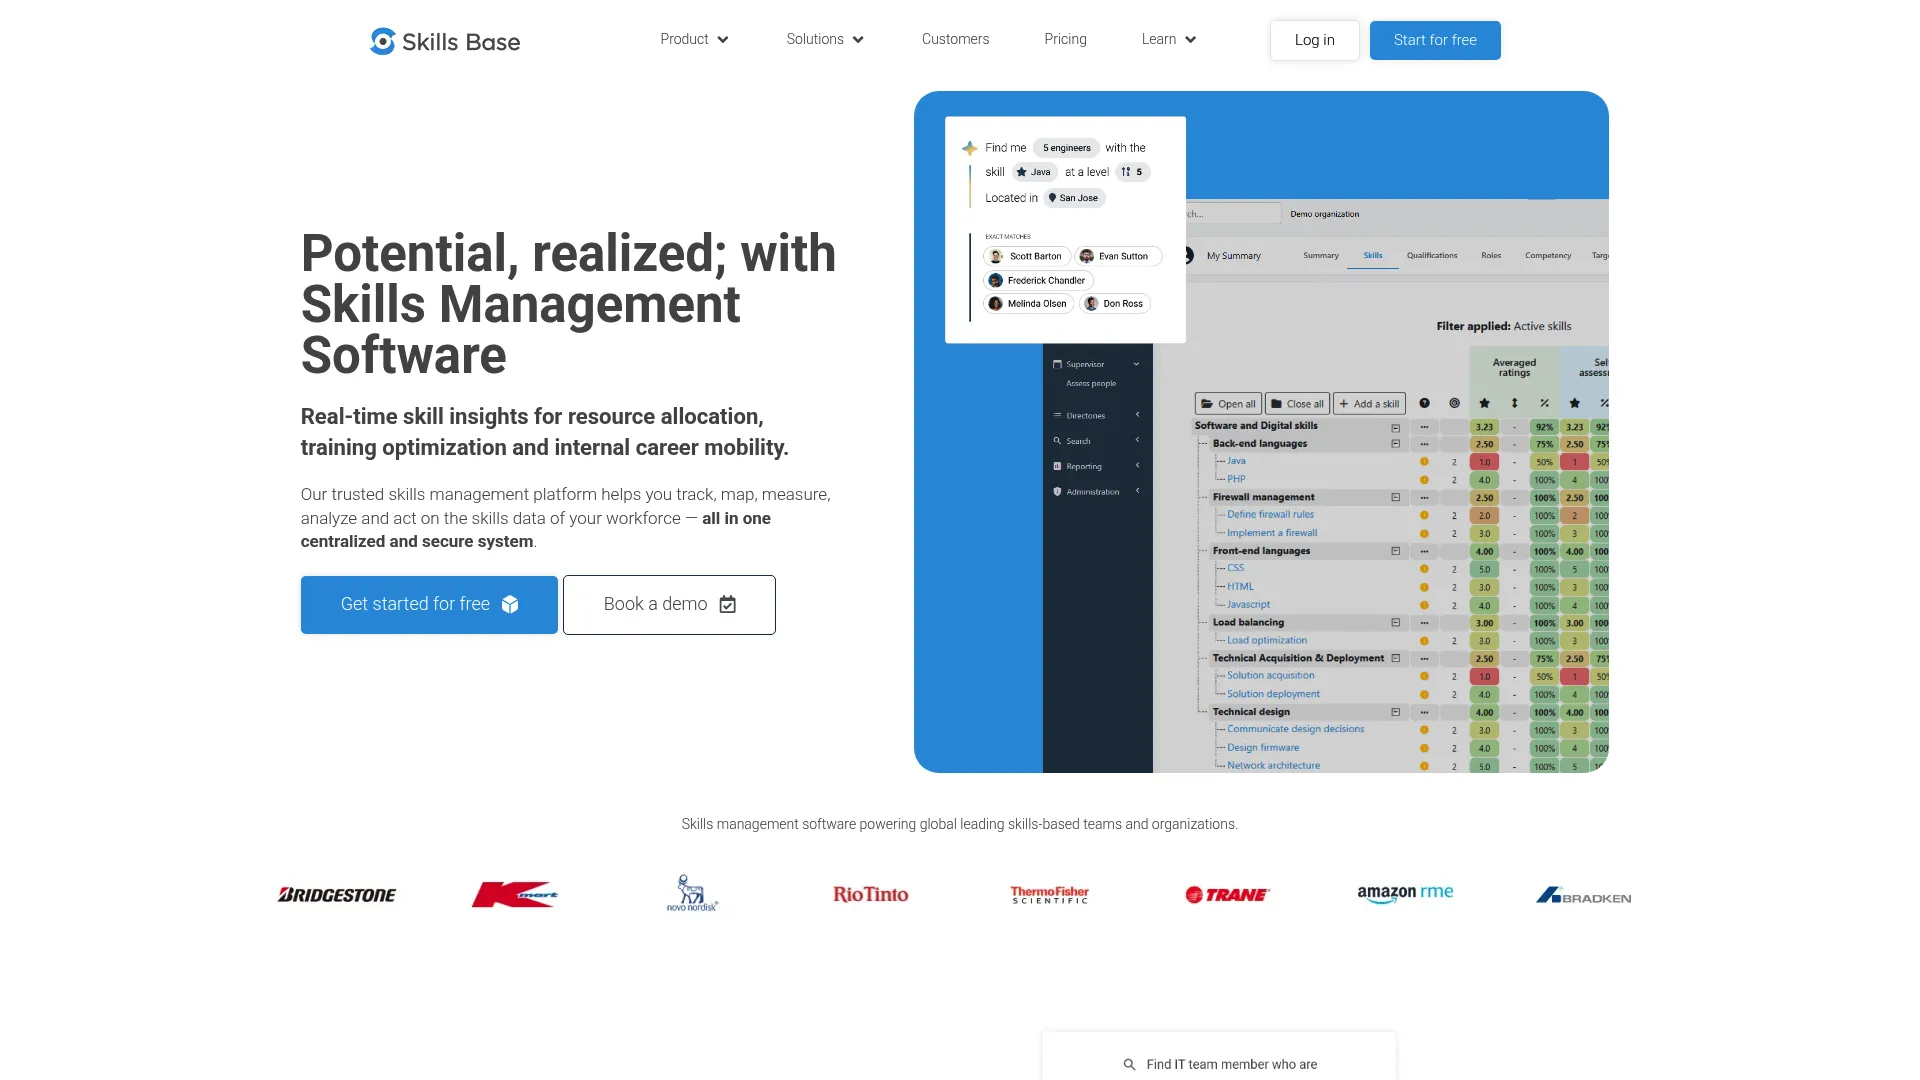Image resolution: width=1920 pixels, height=1080 pixels.
Task: Click the Close all button
Action: tap(1297, 404)
